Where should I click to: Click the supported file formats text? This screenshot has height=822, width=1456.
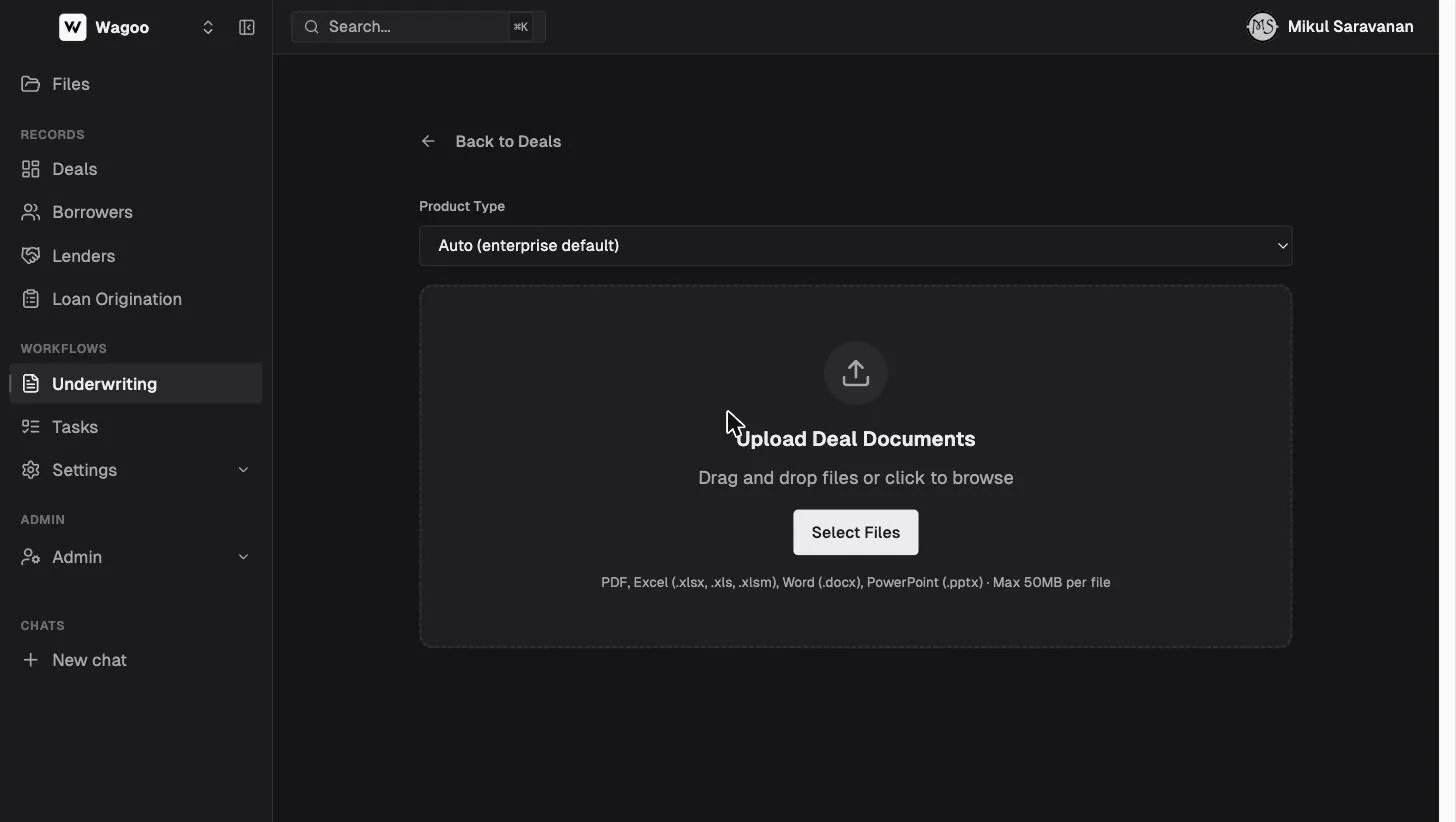pos(856,582)
